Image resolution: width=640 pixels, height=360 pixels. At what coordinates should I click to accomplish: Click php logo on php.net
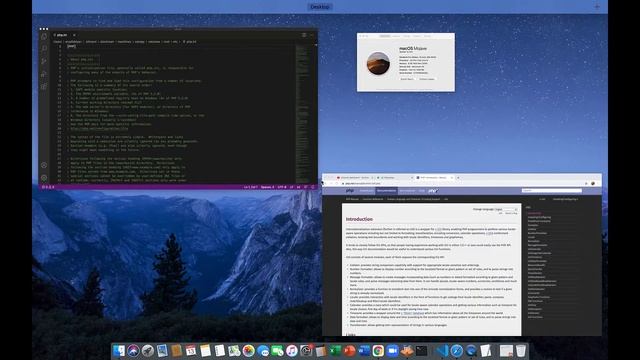pos(349,191)
